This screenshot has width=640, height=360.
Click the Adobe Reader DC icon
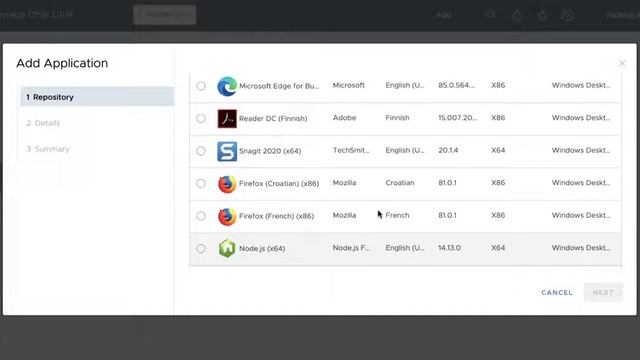point(227,118)
